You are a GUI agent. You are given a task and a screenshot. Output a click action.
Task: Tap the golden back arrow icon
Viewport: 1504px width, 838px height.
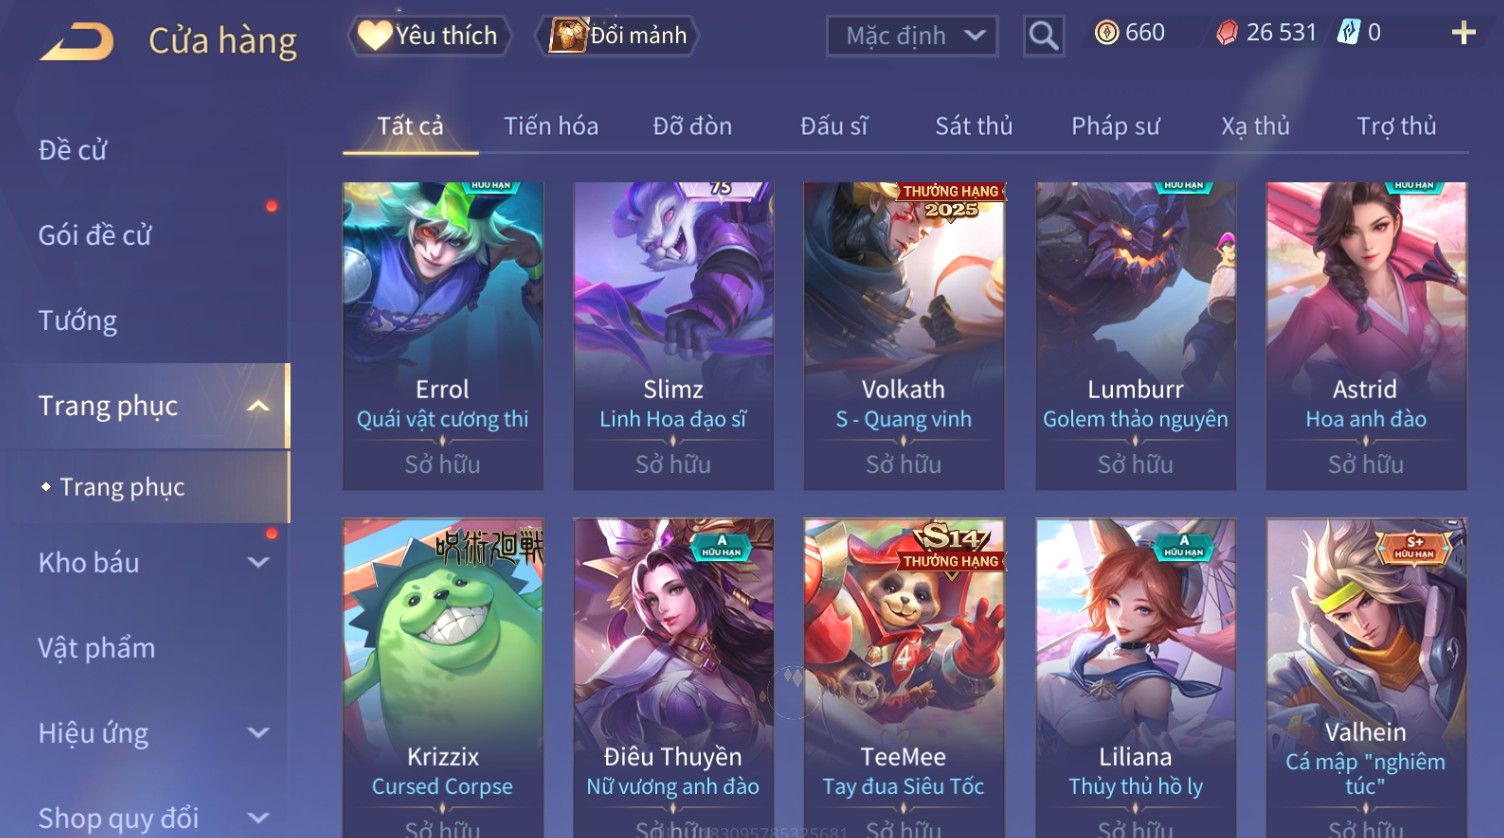pyautogui.click(x=76, y=42)
